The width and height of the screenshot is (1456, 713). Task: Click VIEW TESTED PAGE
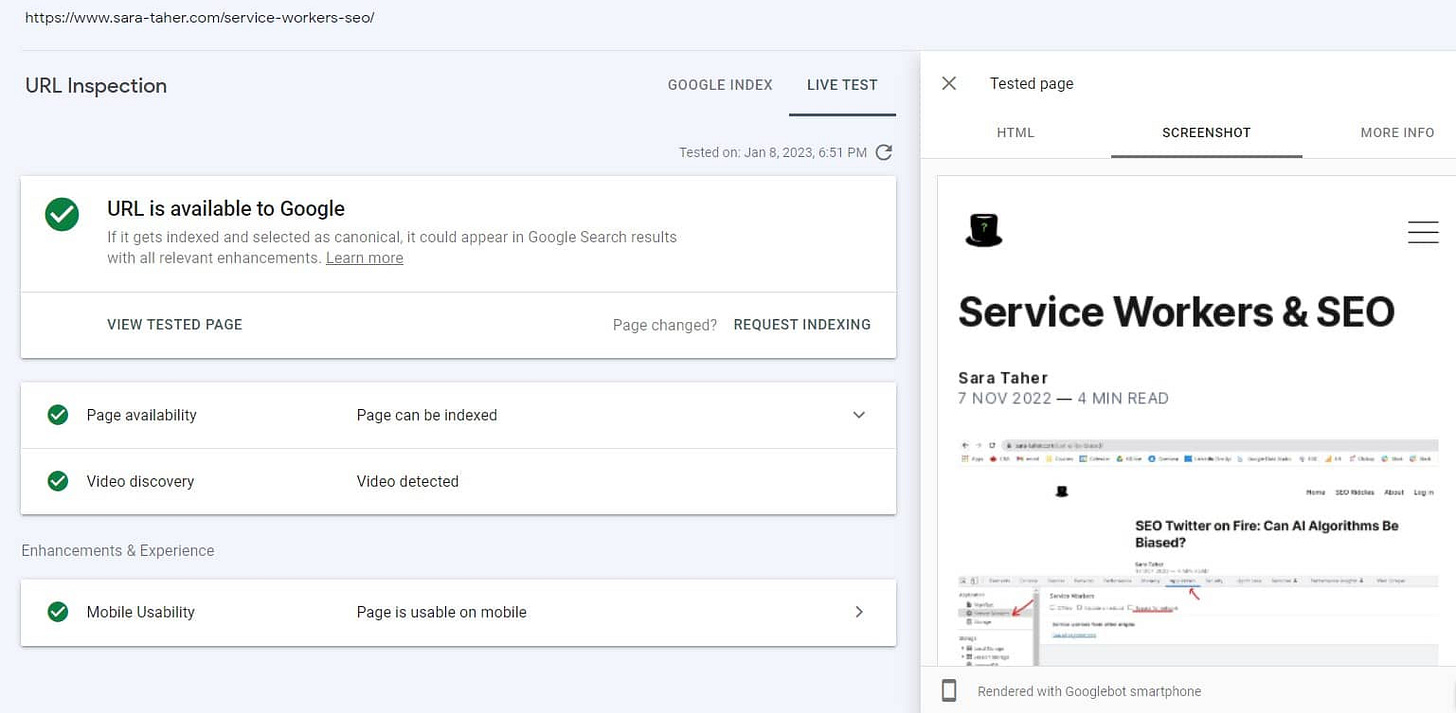(174, 324)
